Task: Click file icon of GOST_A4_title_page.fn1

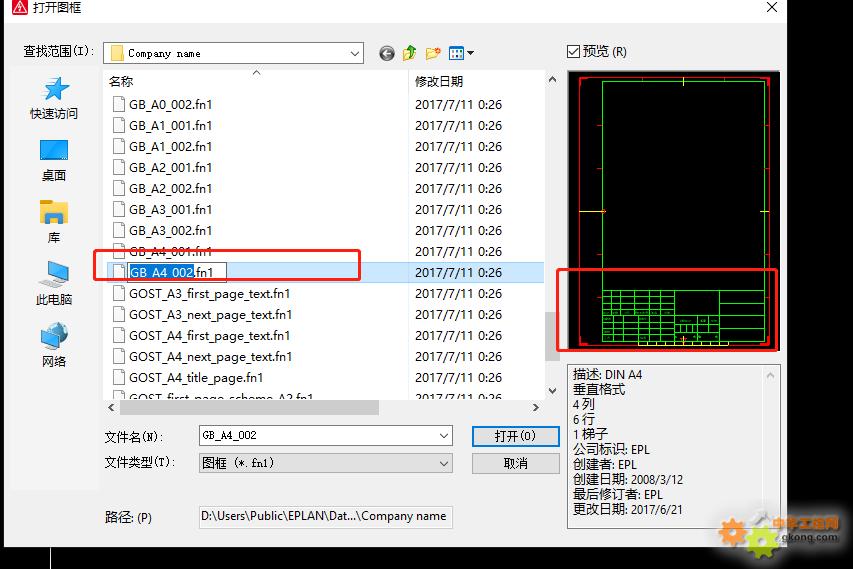Action: (x=119, y=378)
